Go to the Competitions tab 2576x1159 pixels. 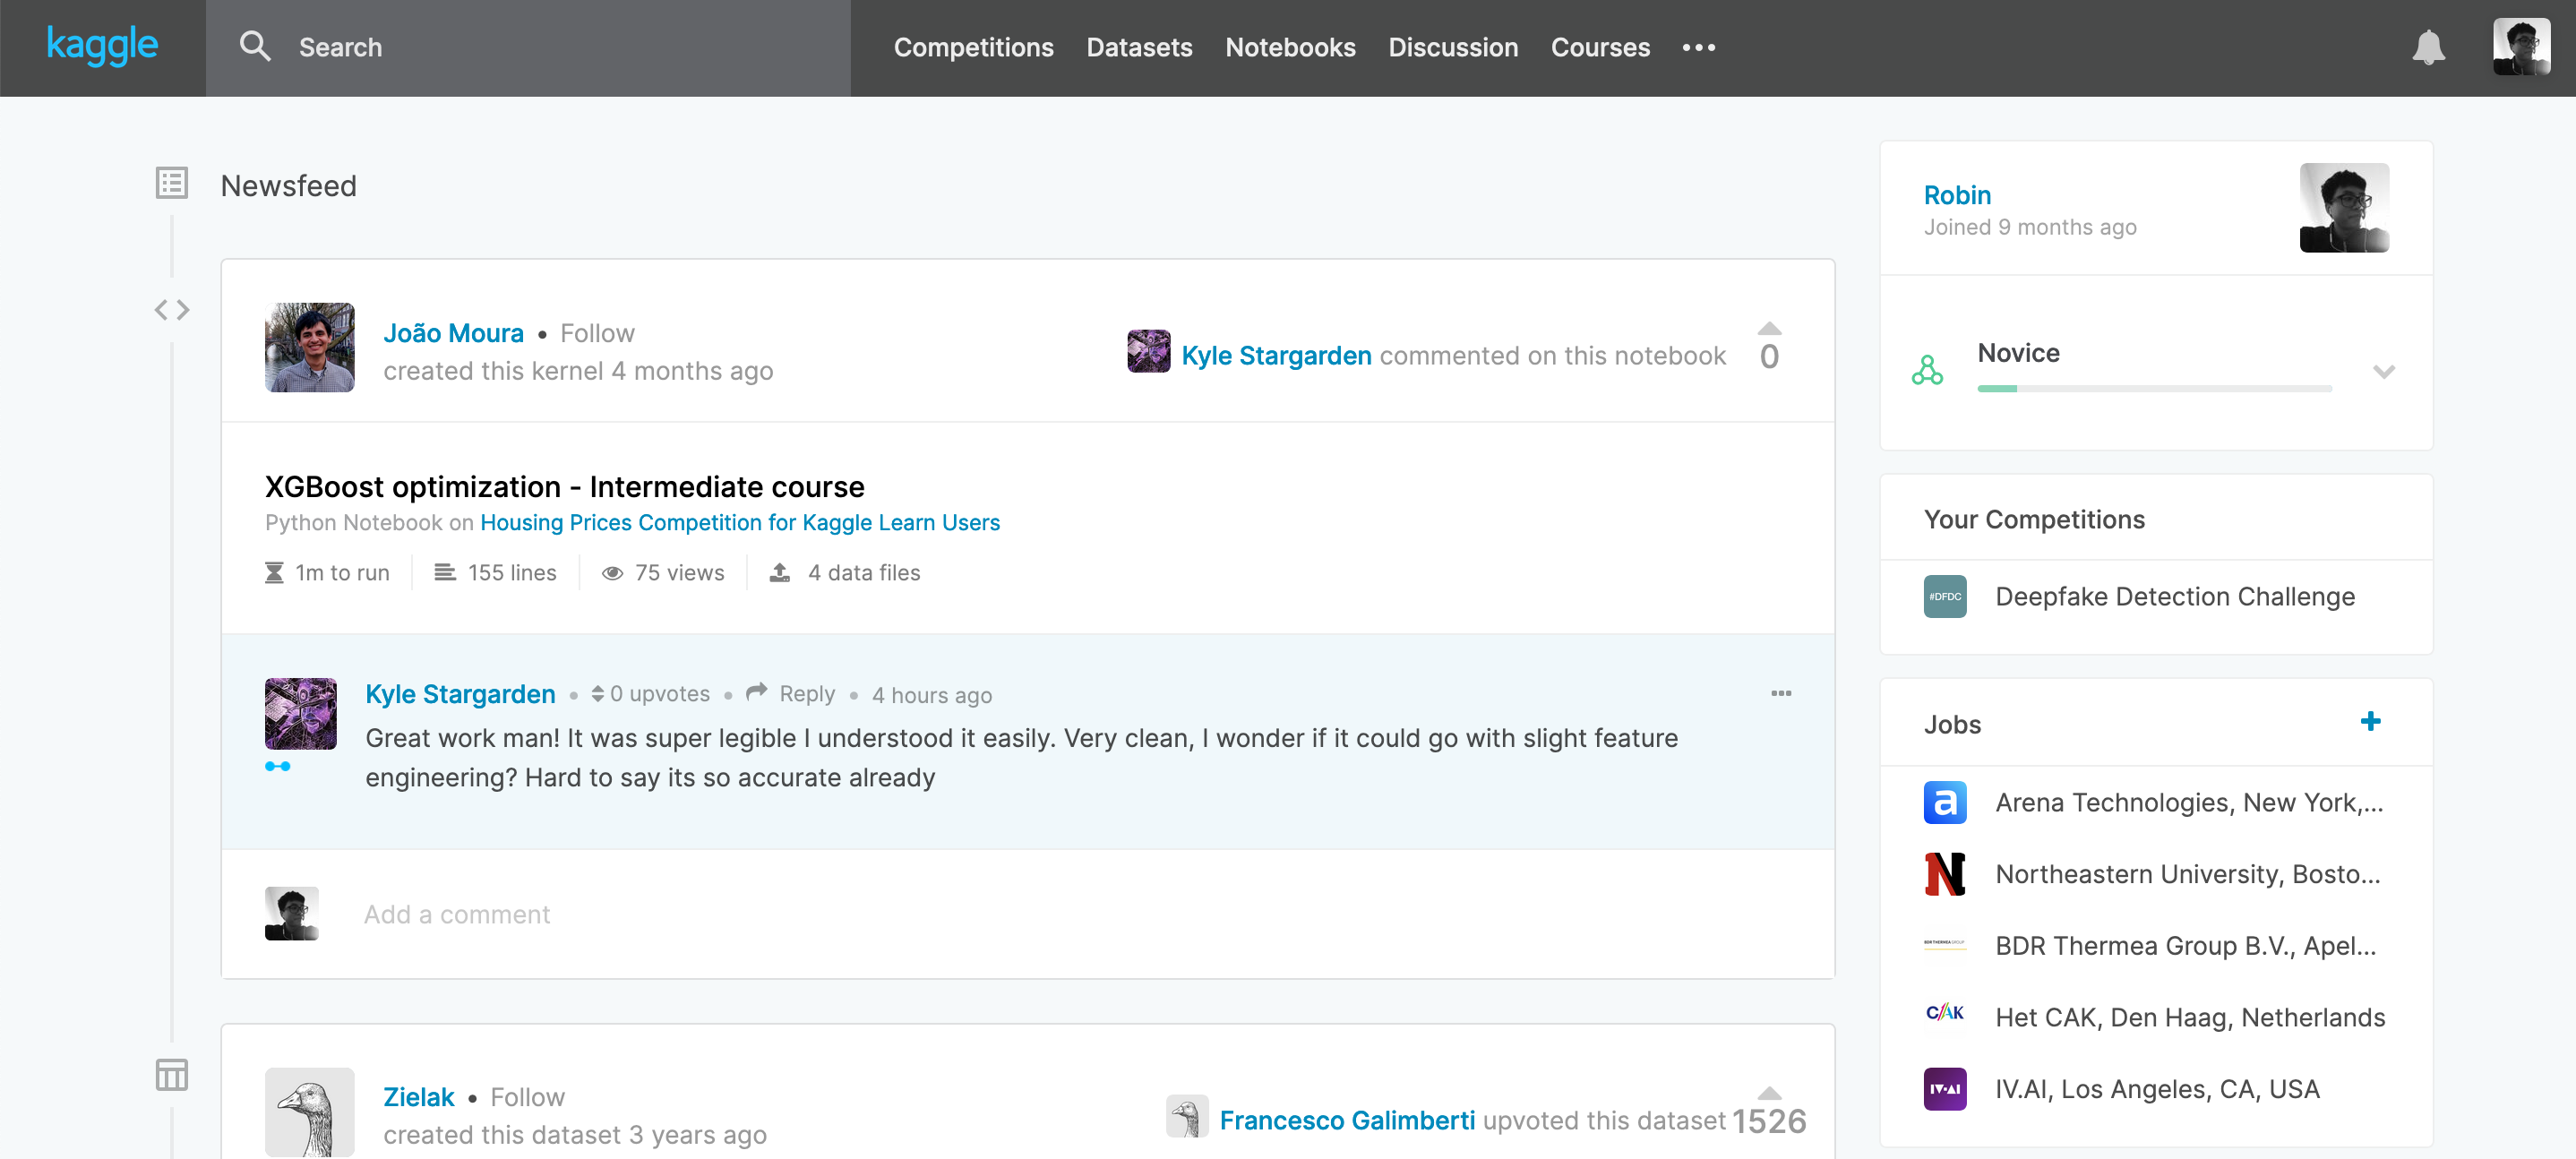tap(973, 47)
